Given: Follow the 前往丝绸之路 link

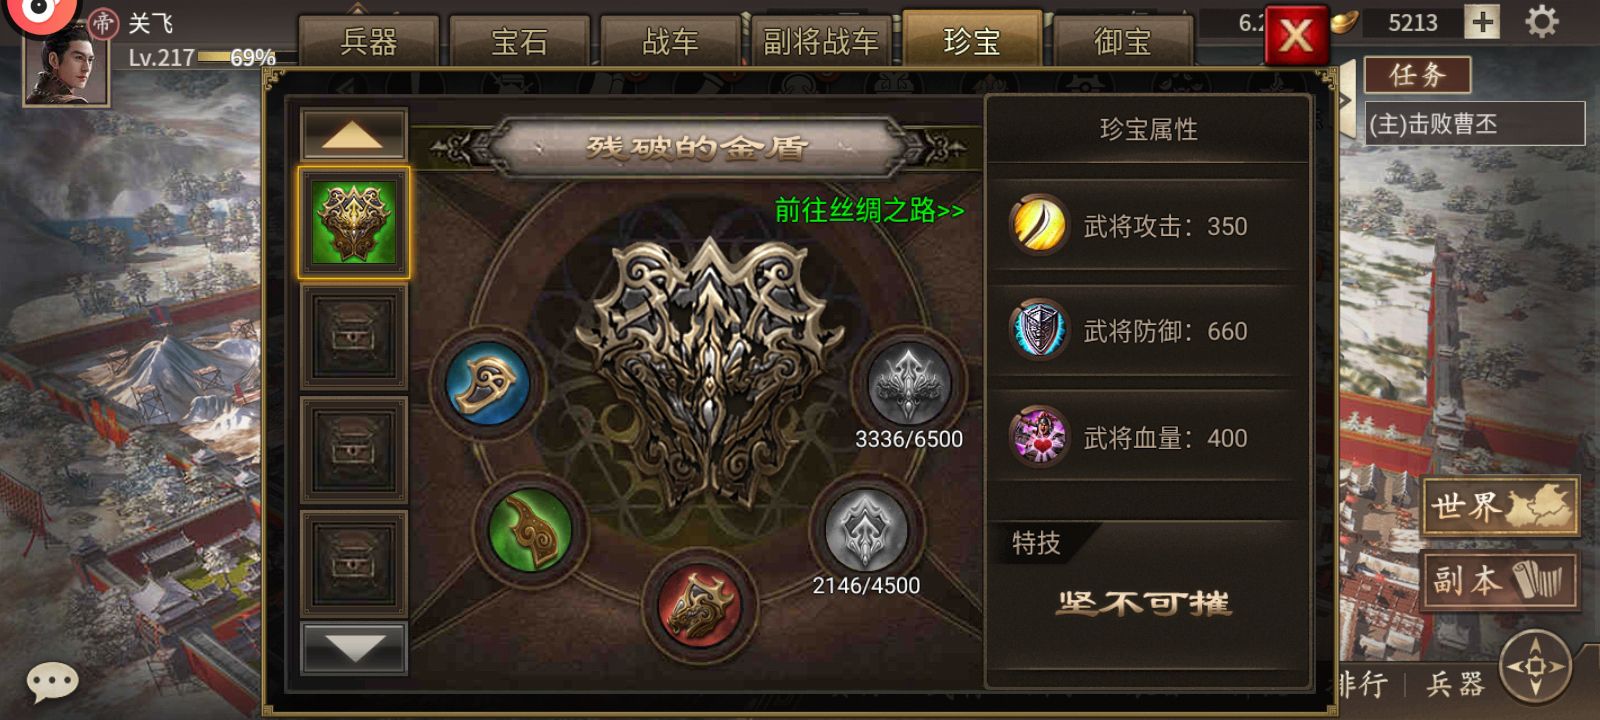Looking at the screenshot, I should (869, 210).
